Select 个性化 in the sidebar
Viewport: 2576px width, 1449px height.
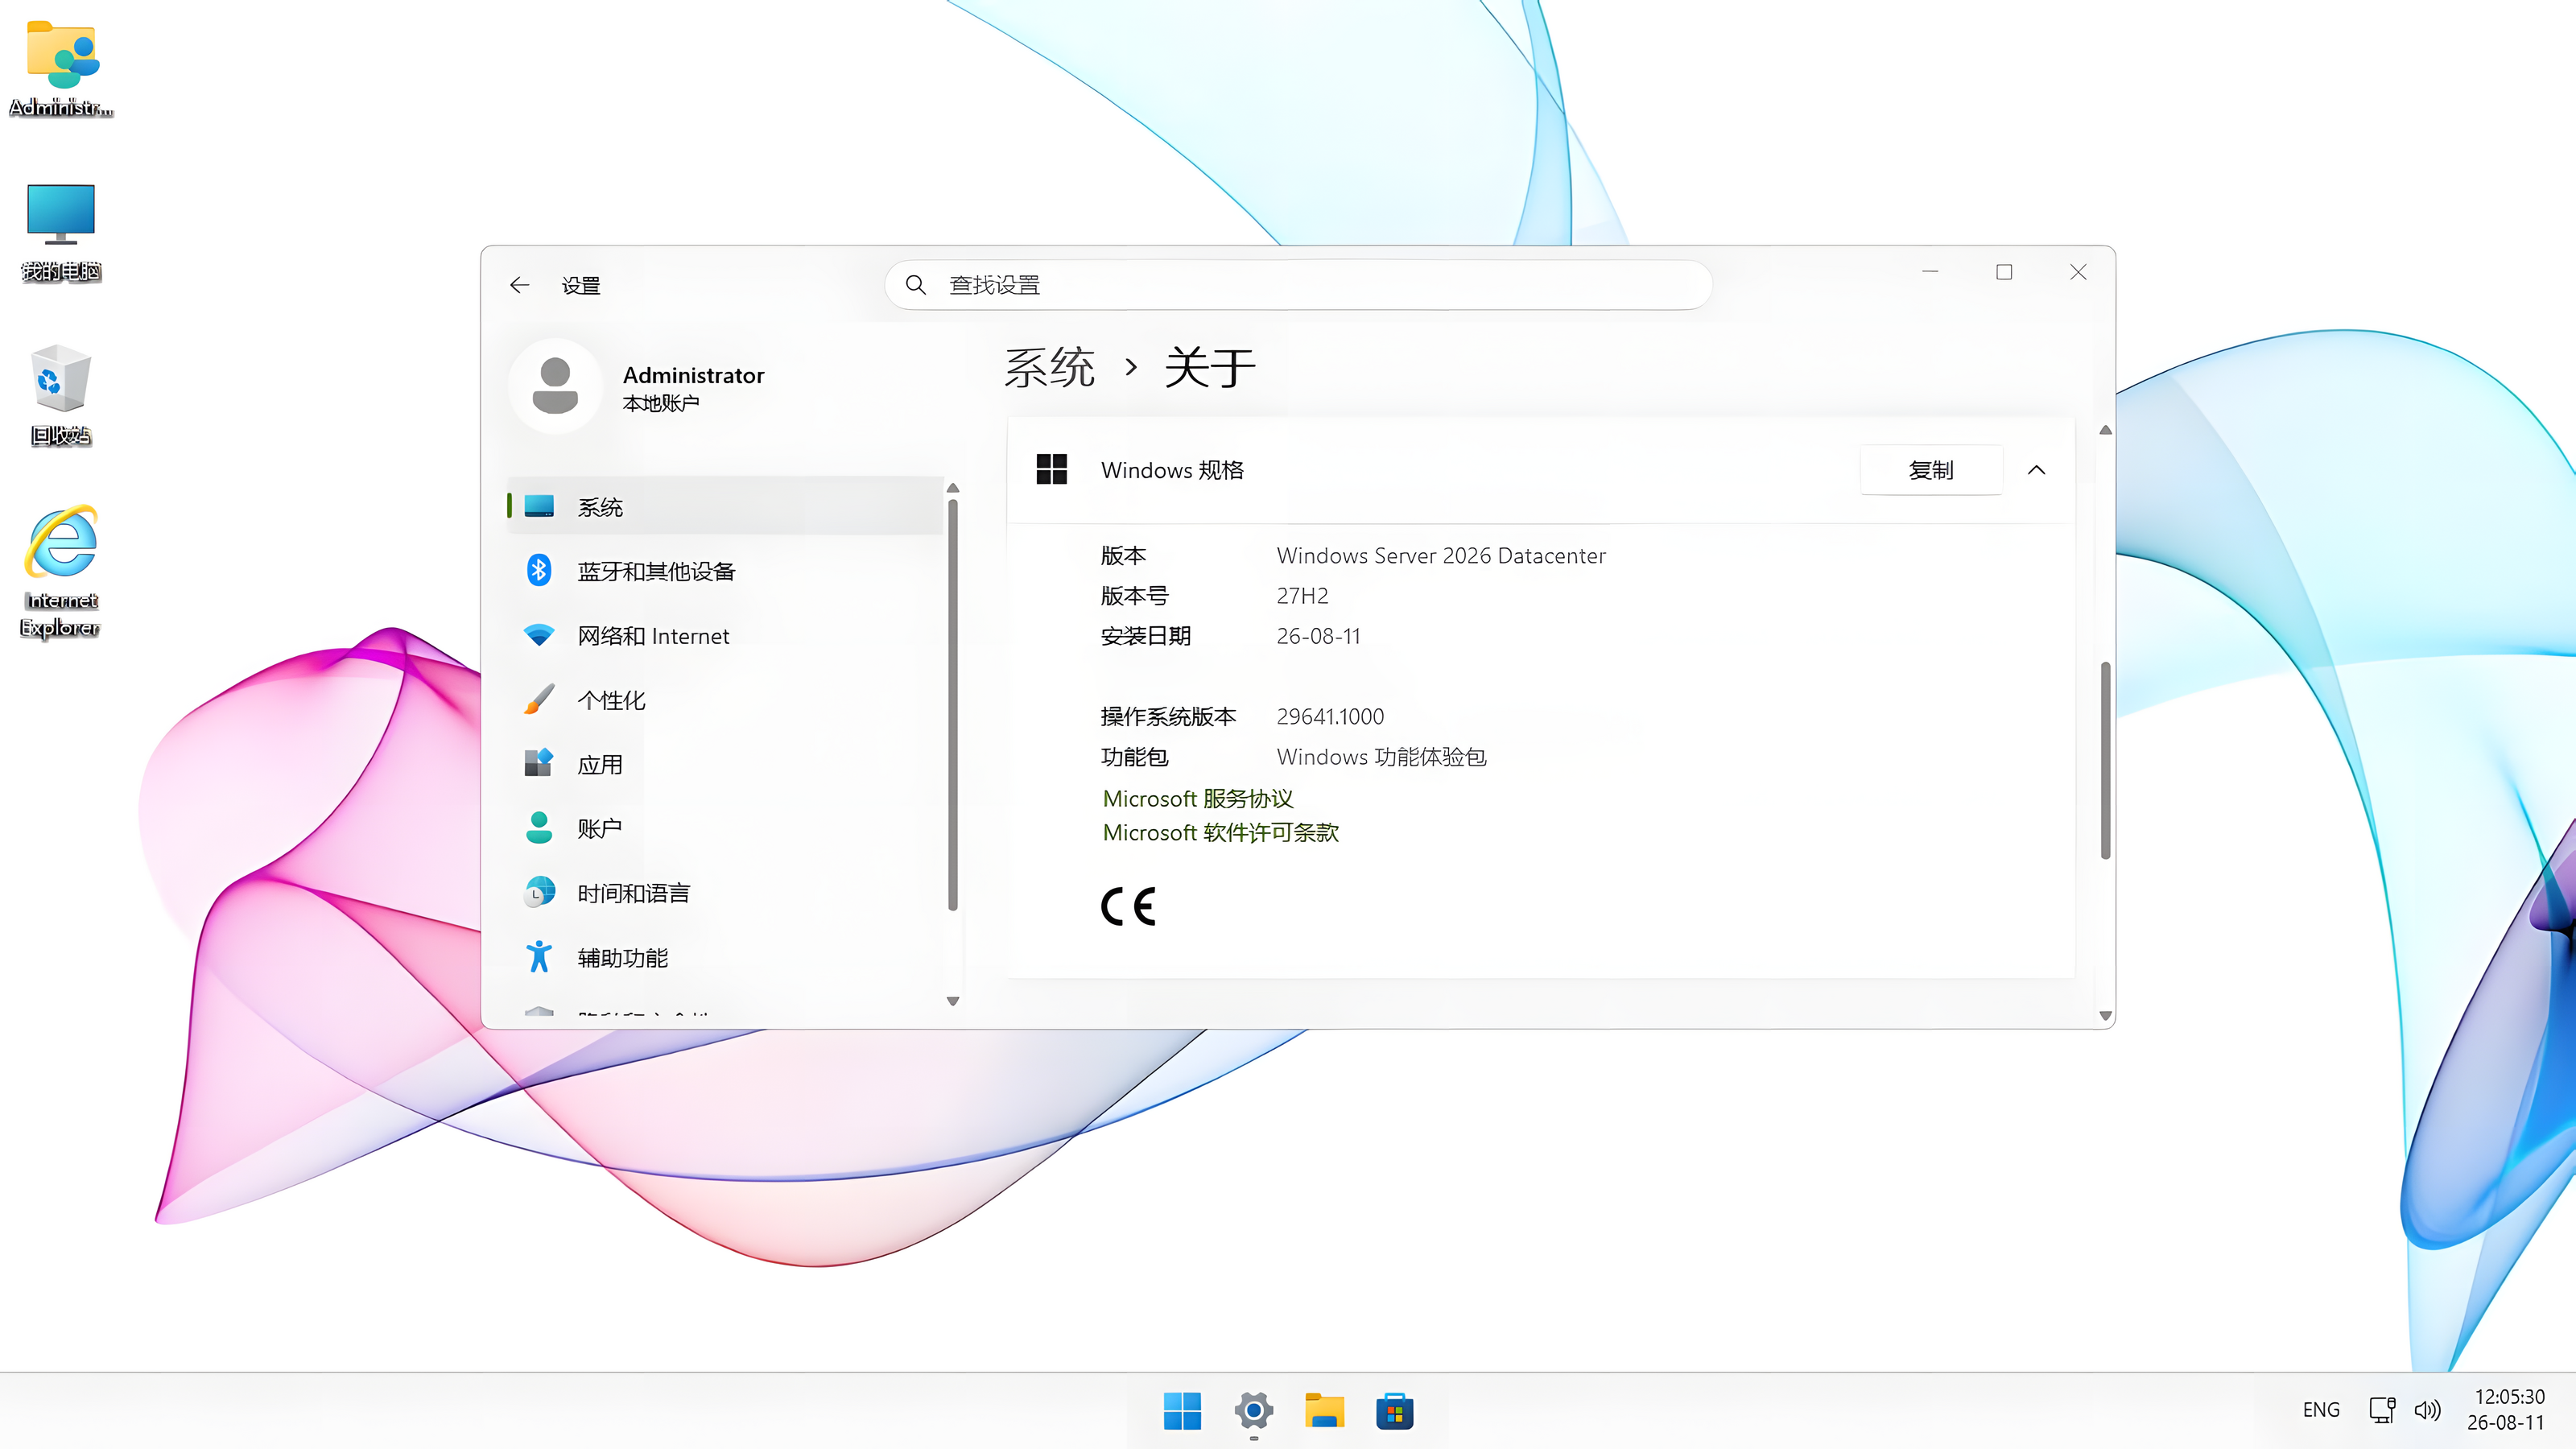pos(724,699)
